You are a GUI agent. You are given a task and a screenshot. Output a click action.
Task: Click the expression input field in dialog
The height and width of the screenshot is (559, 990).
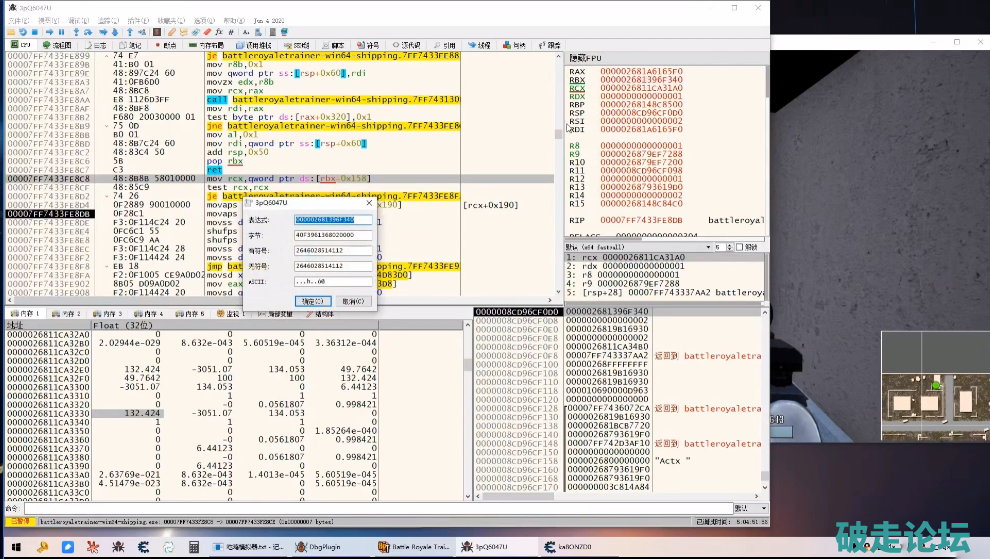[x=332, y=220]
